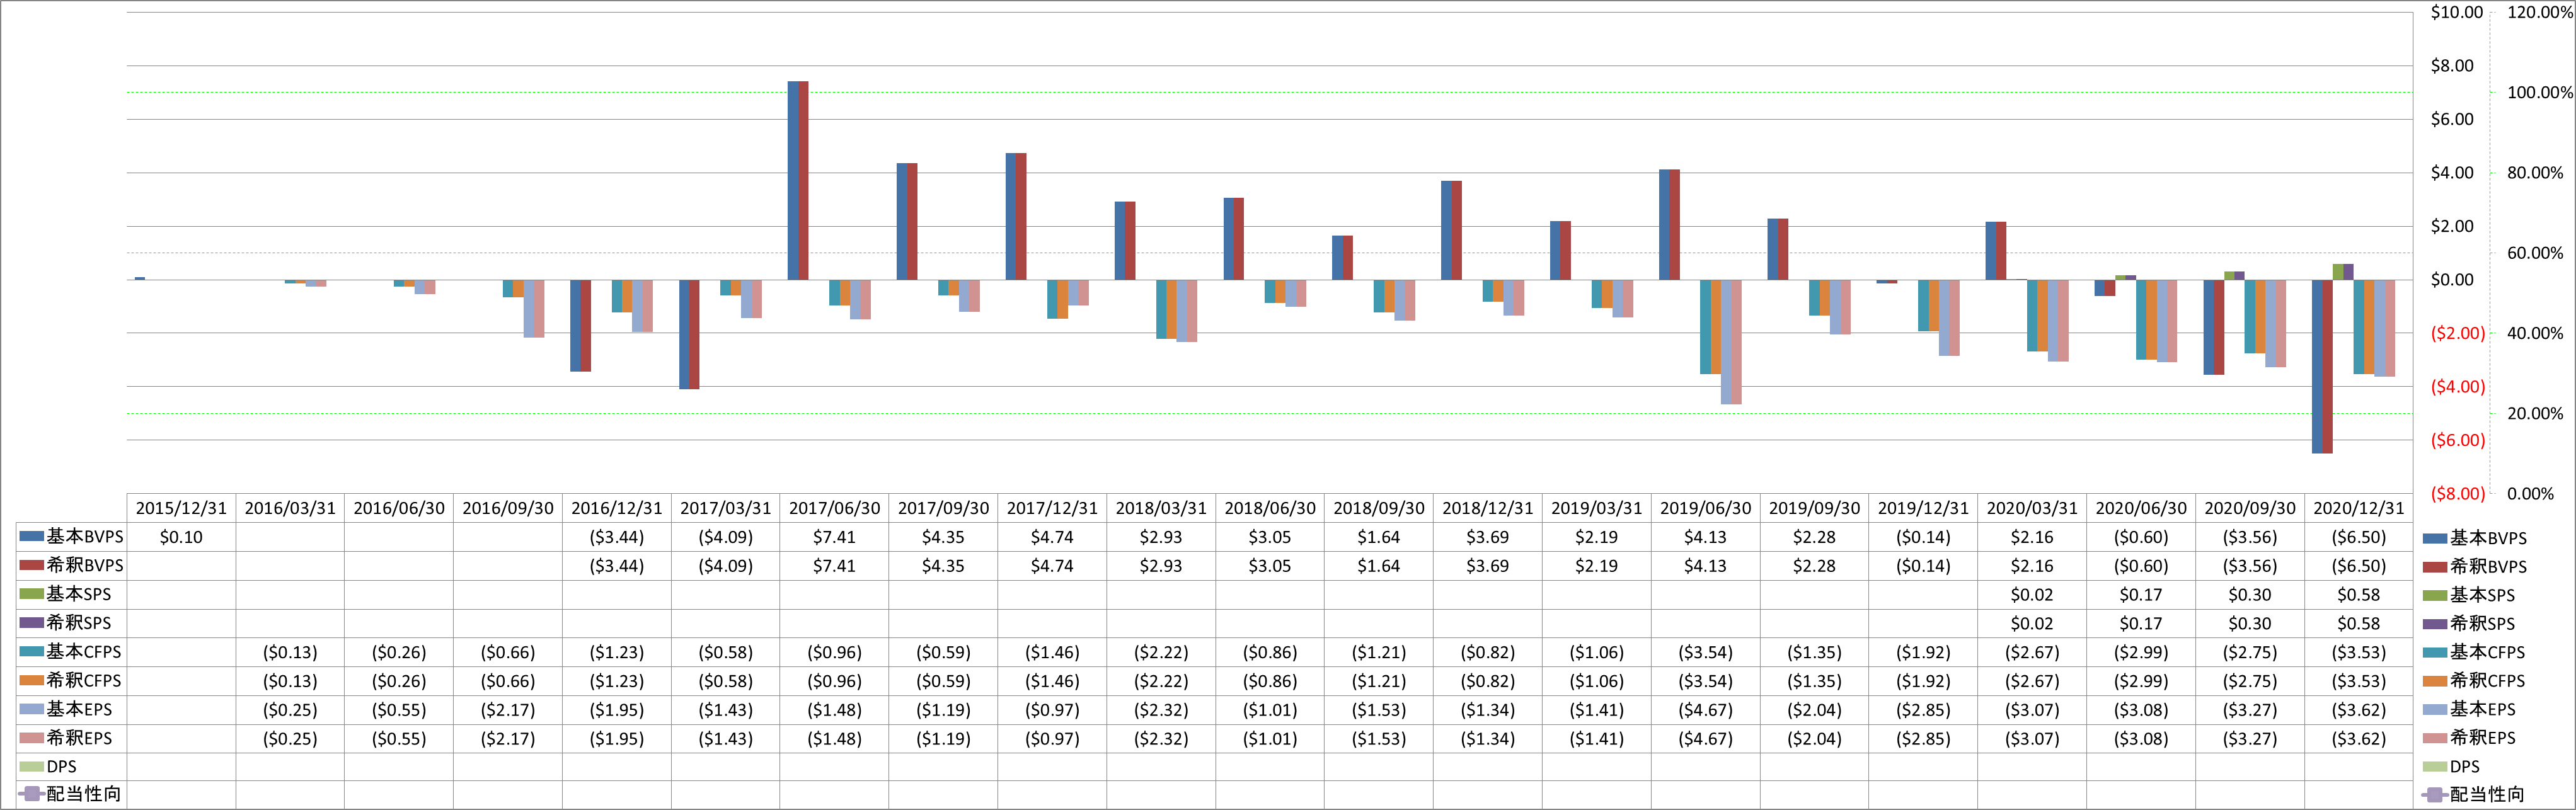Click the 配当性向 label in table legend
Screen dimensions: 2576x810
[x=84, y=795]
